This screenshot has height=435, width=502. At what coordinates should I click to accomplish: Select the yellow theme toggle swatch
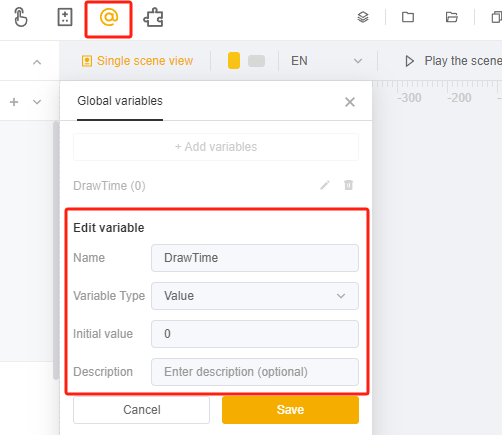coord(234,61)
